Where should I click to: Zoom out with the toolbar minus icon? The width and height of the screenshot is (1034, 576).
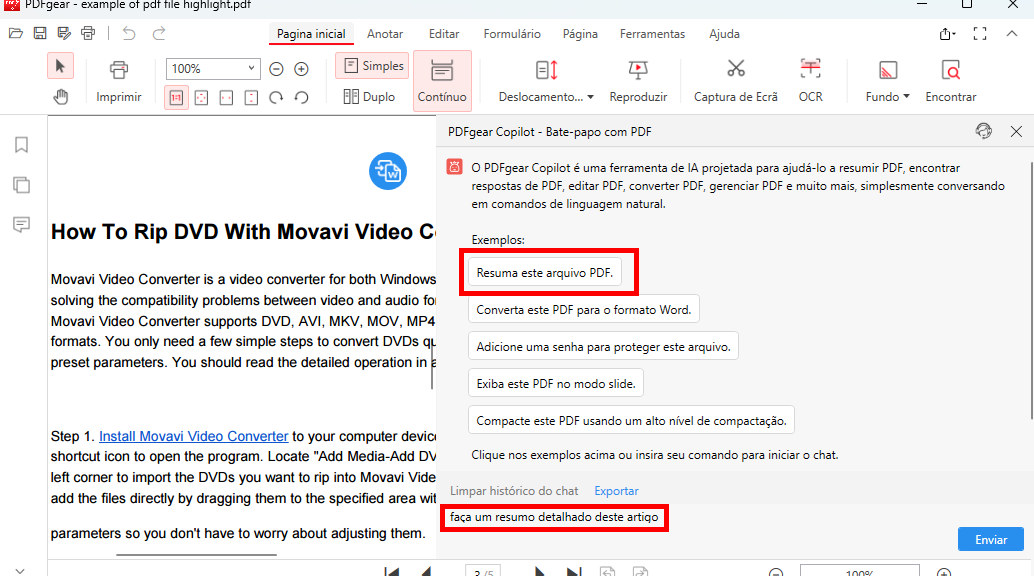pos(276,69)
